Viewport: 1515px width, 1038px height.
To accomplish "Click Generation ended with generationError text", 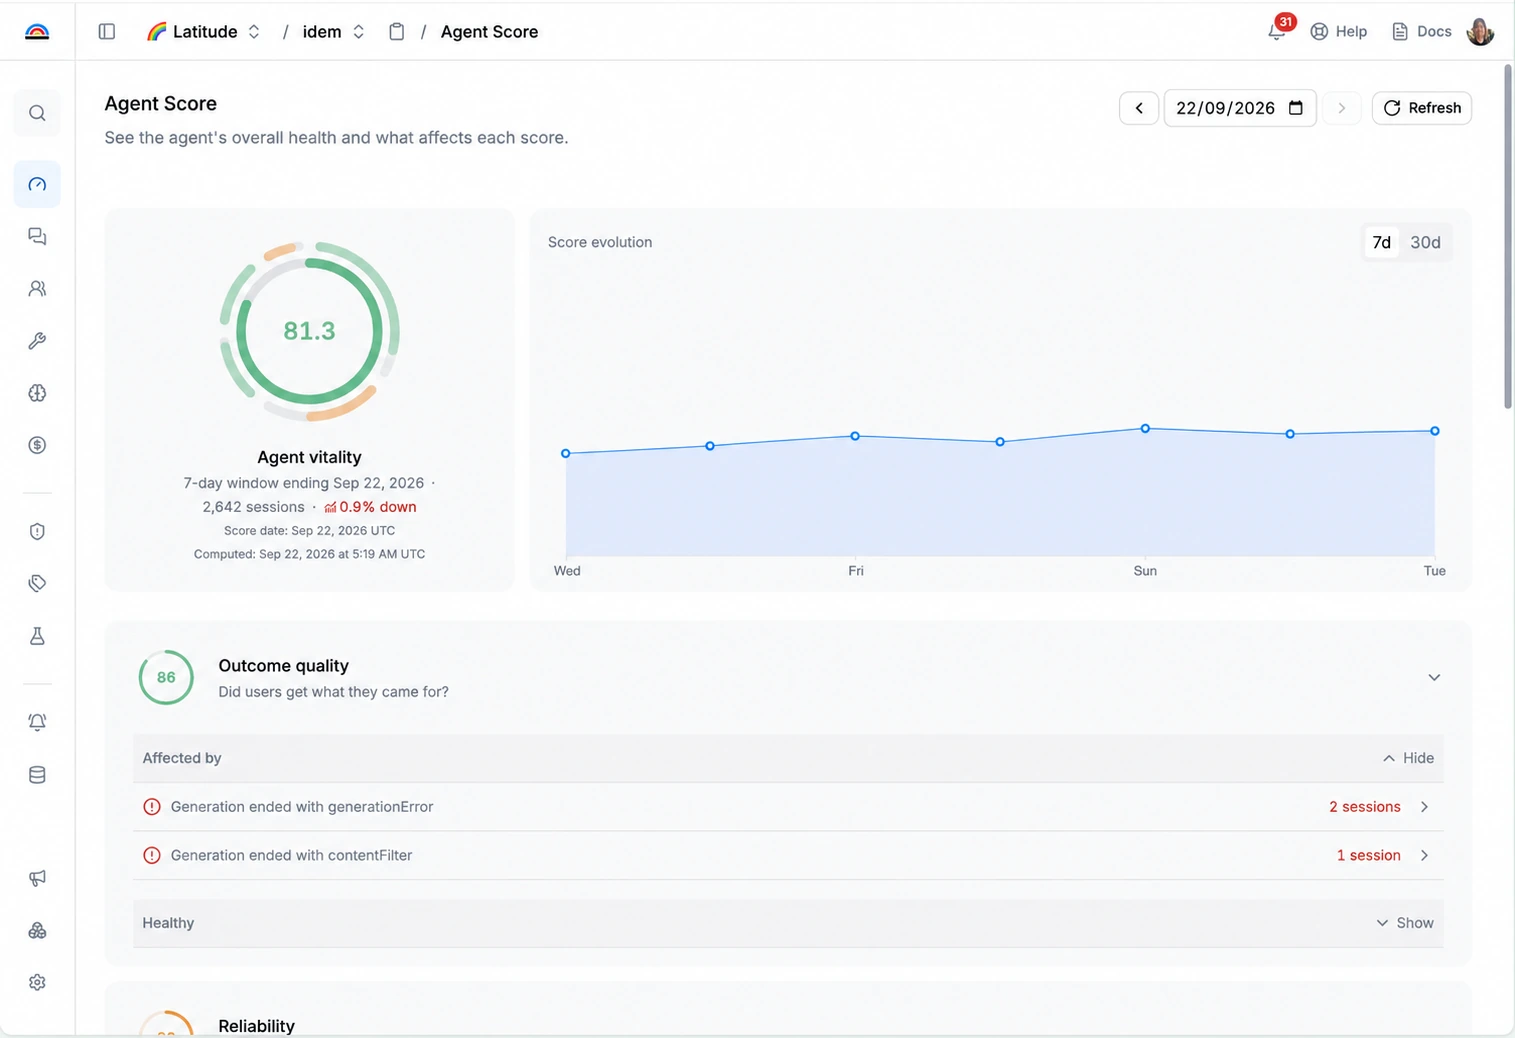I will coord(302,807).
